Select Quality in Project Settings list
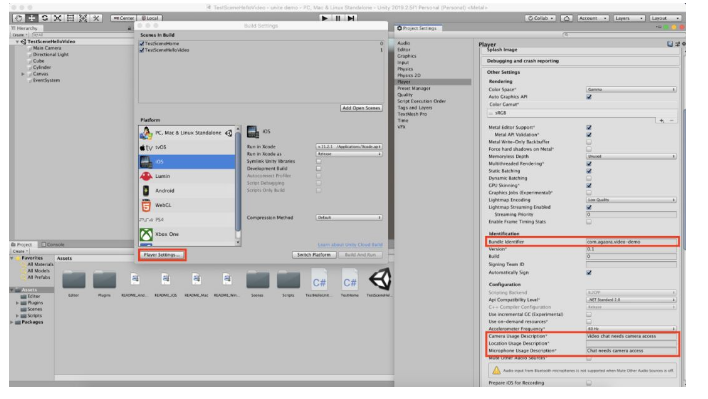Image resolution: width=708 pixels, height=399 pixels. [405, 95]
